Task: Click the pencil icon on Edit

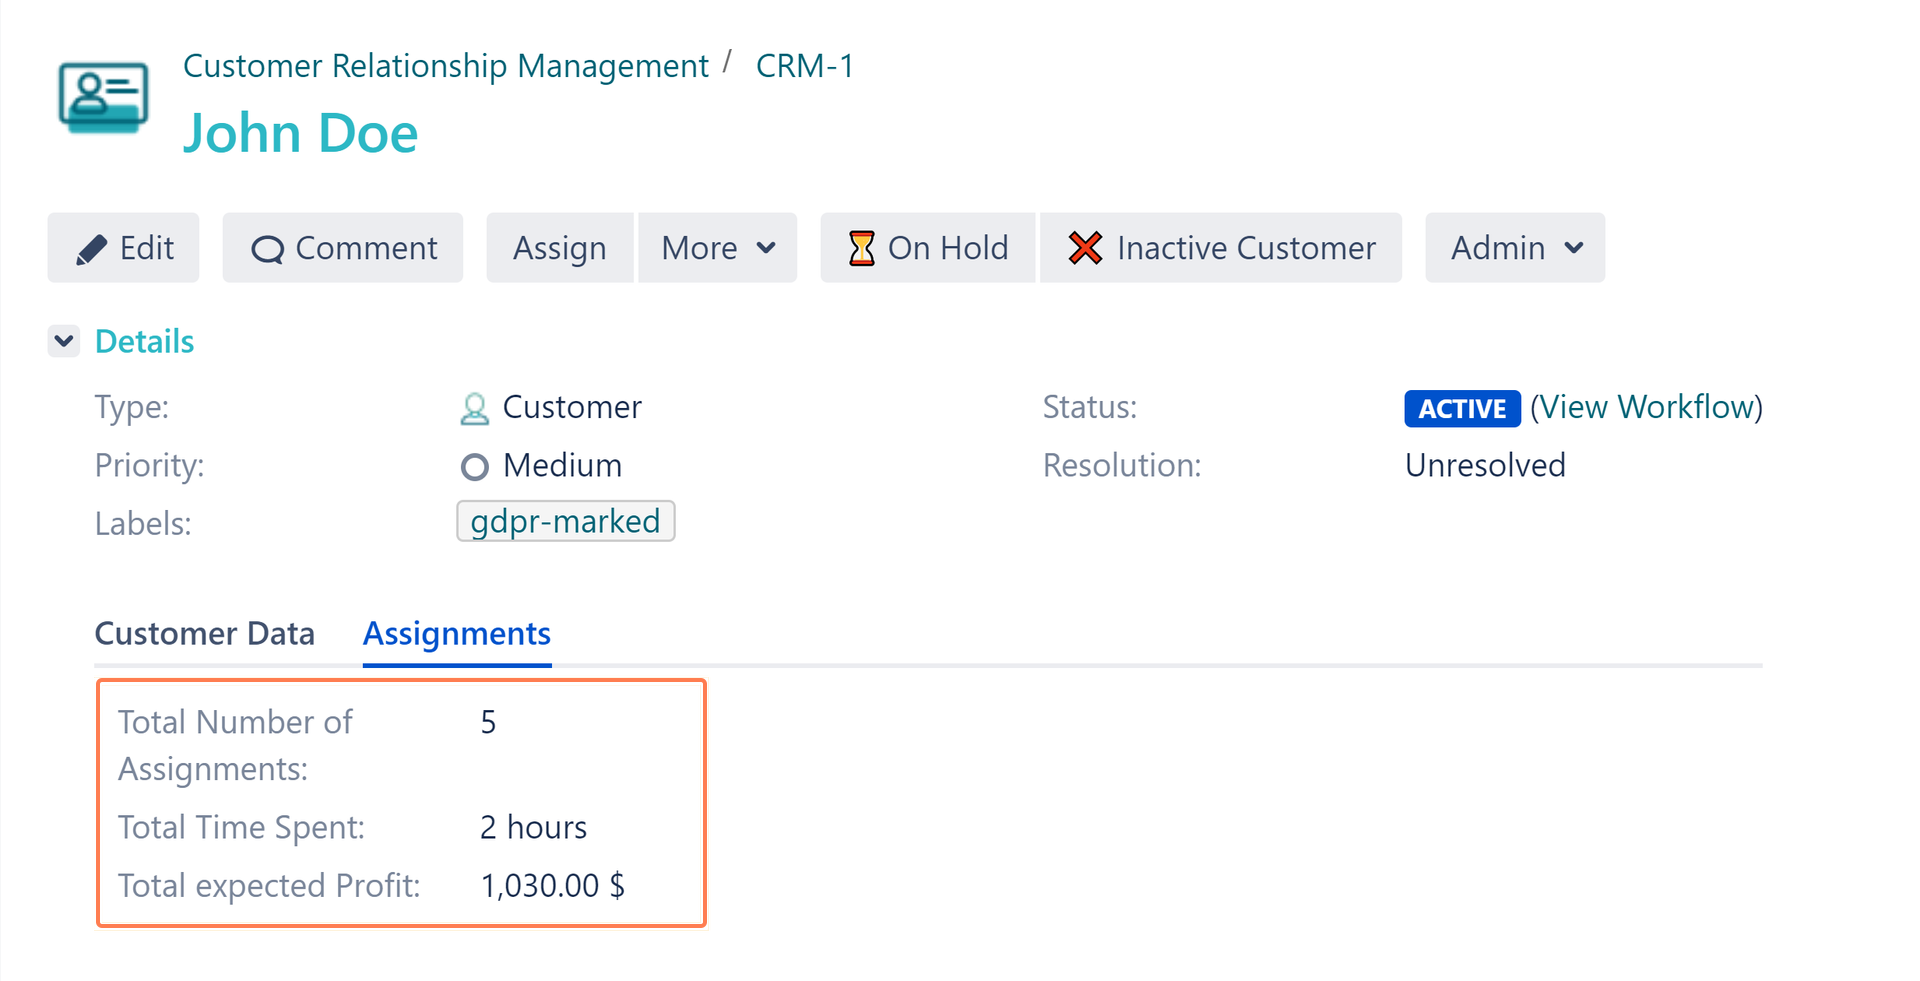Action: tap(91, 249)
